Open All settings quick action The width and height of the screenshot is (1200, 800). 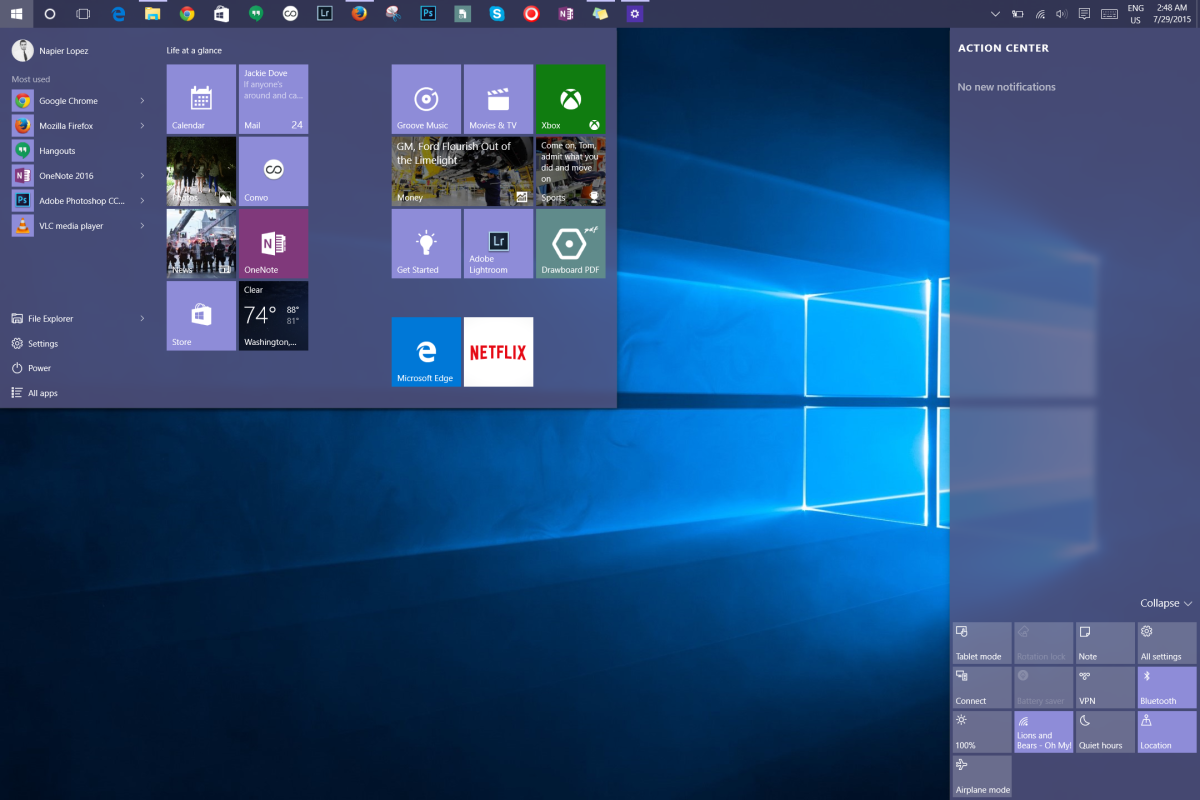coord(1166,643)
